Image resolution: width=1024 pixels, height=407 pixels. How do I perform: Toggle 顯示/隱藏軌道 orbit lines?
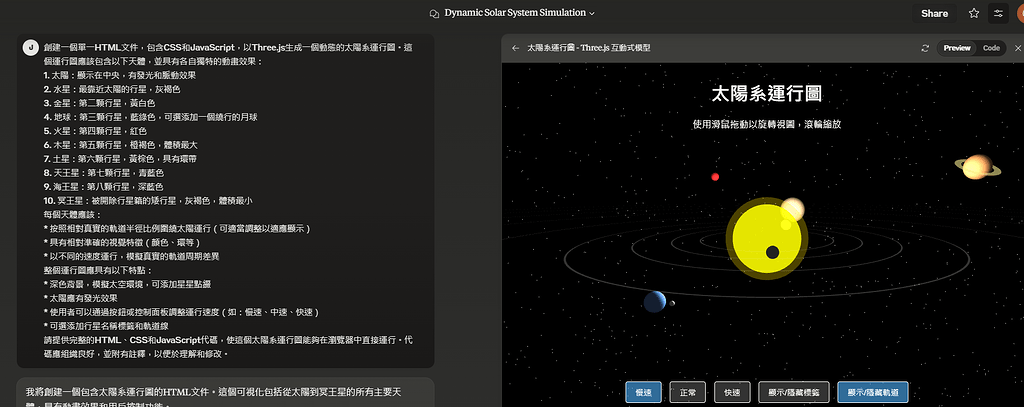(x=872, y=393)
